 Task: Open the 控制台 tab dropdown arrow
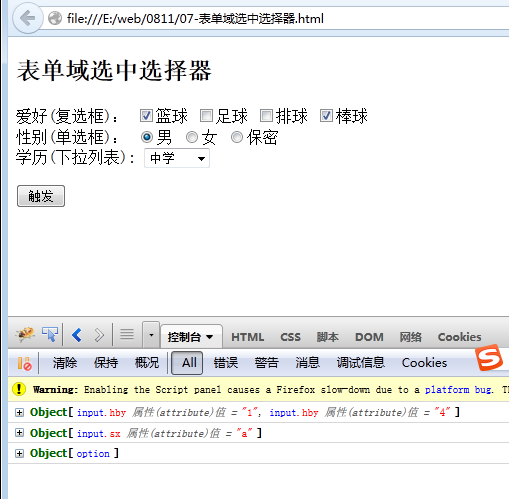point(210,337)
